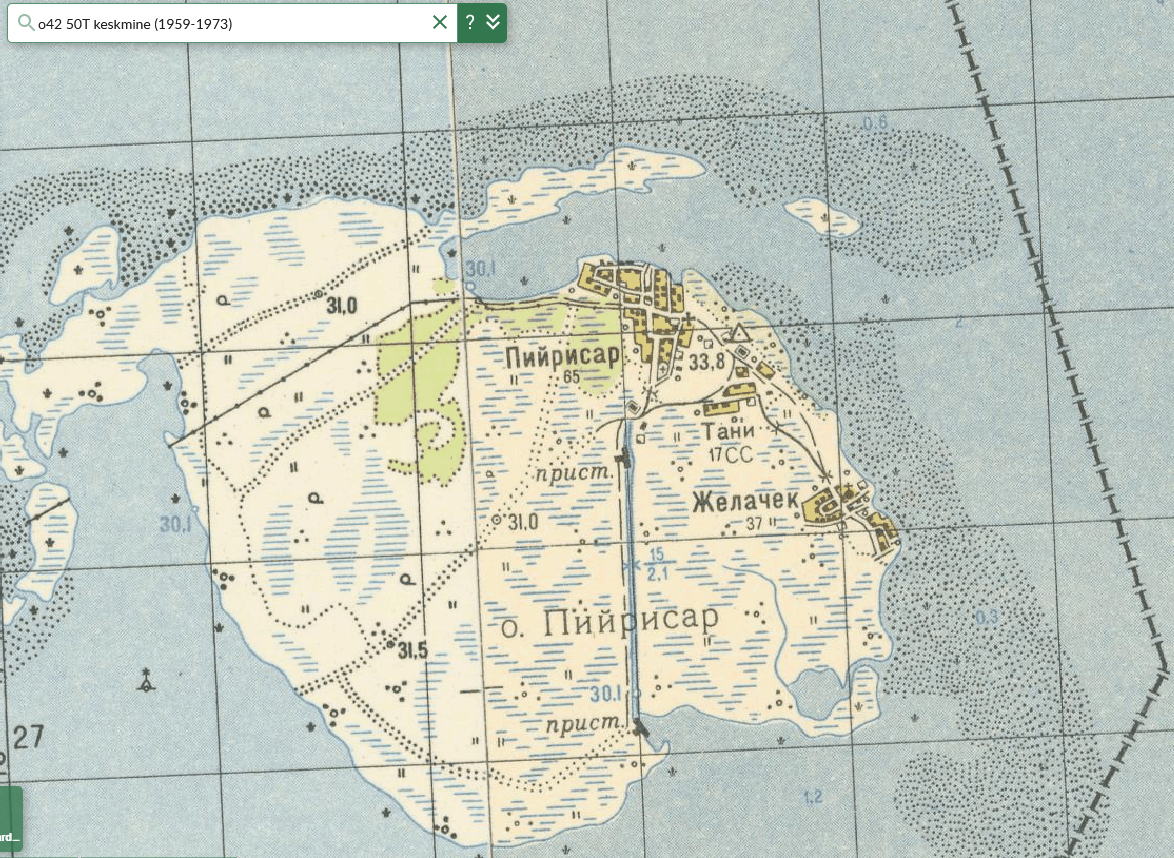This screenshot has width=1174, height=858.
Task: Focus the 'o42 50T keskmine' search field
Action: 232,23
